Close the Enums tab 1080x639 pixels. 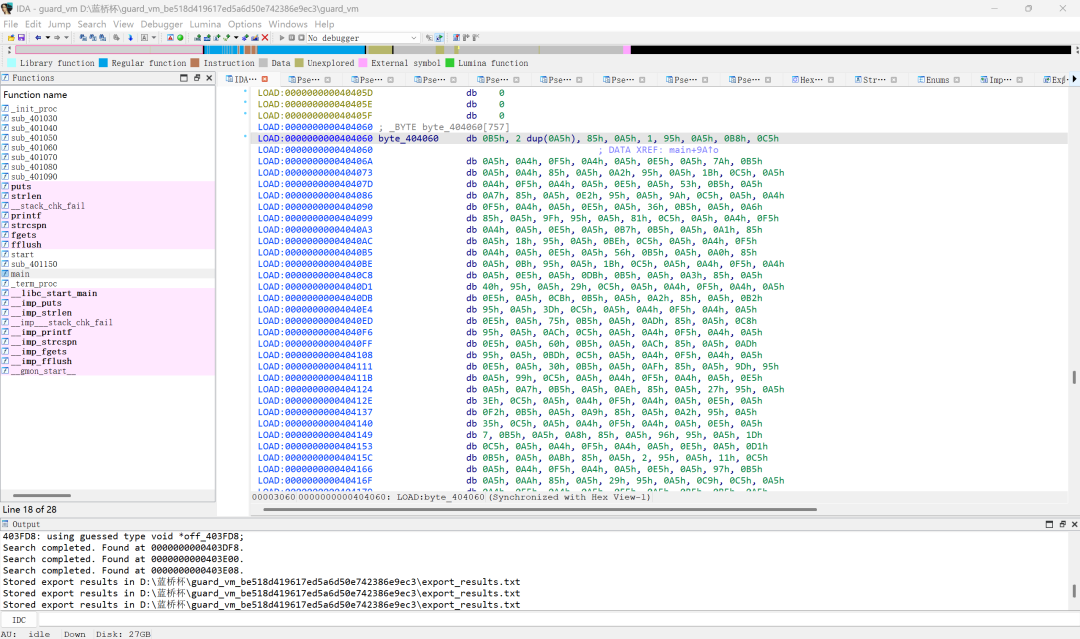(957, 80)
